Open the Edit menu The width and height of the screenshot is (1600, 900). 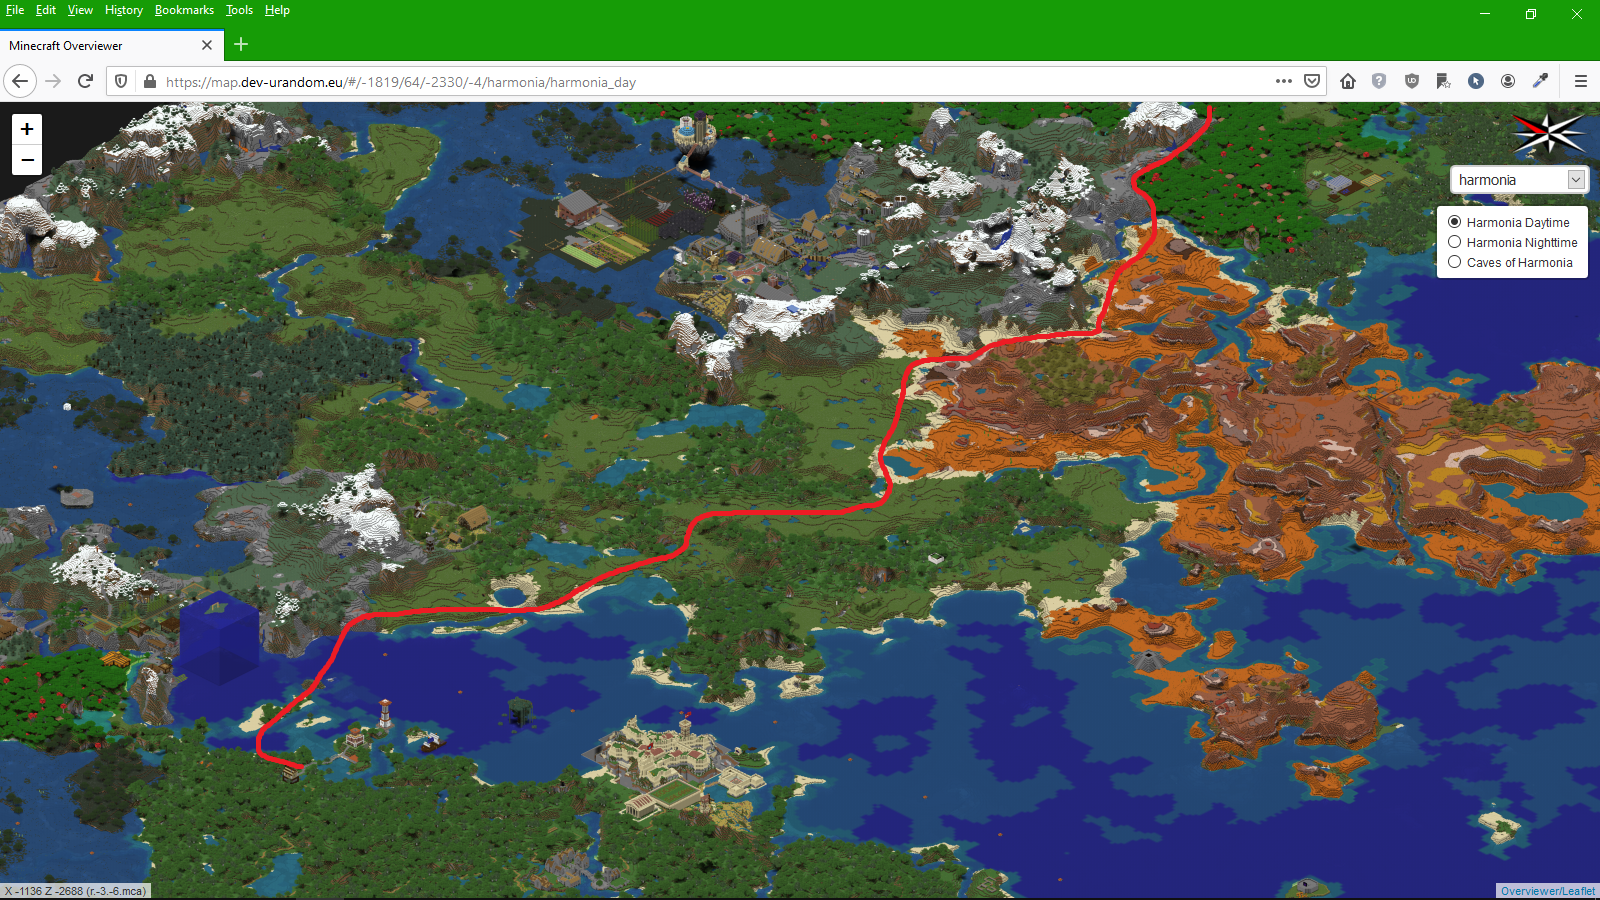pyautogui.click(x=46, y=10)
